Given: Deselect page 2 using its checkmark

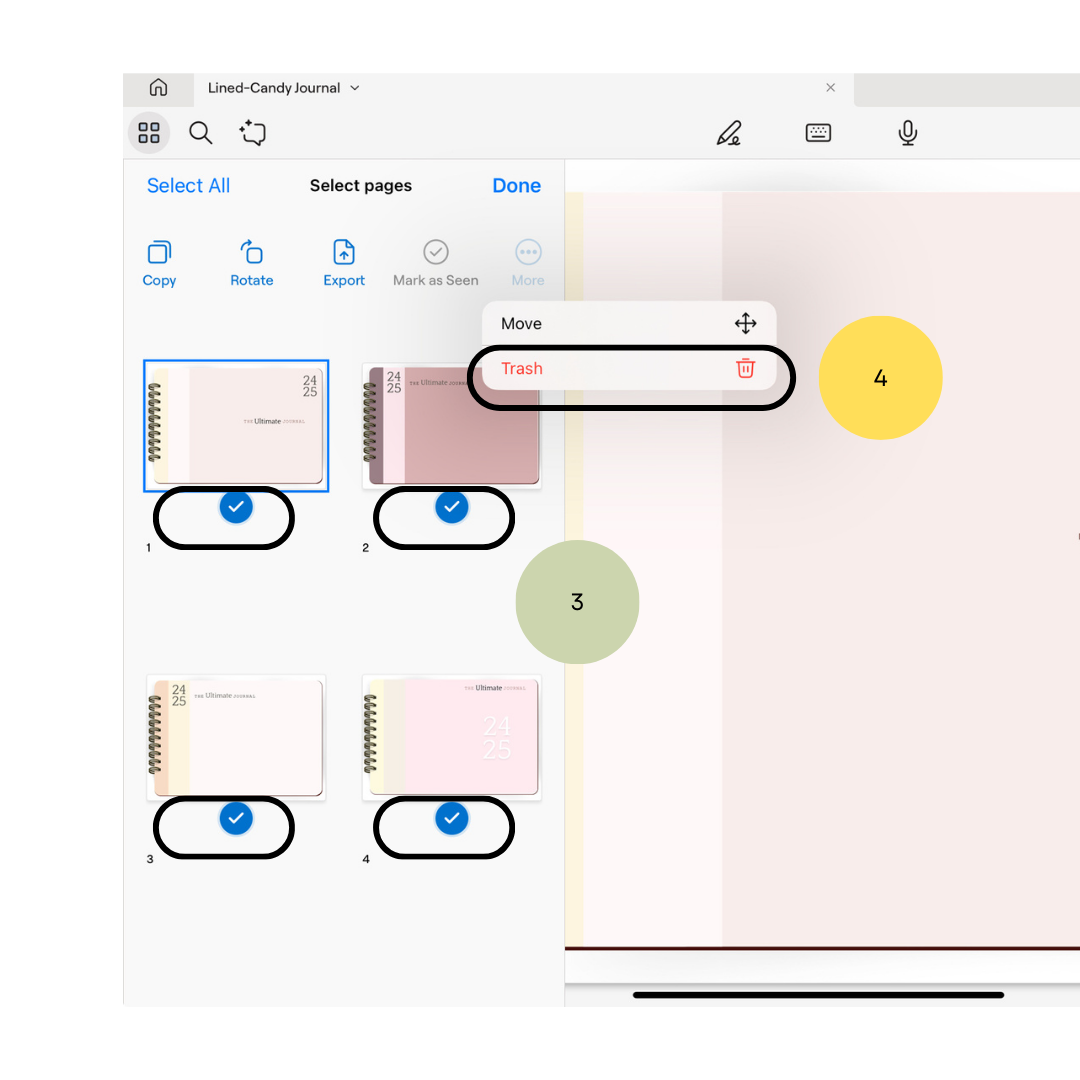Looking at the screenshot, I should (452, 508).
